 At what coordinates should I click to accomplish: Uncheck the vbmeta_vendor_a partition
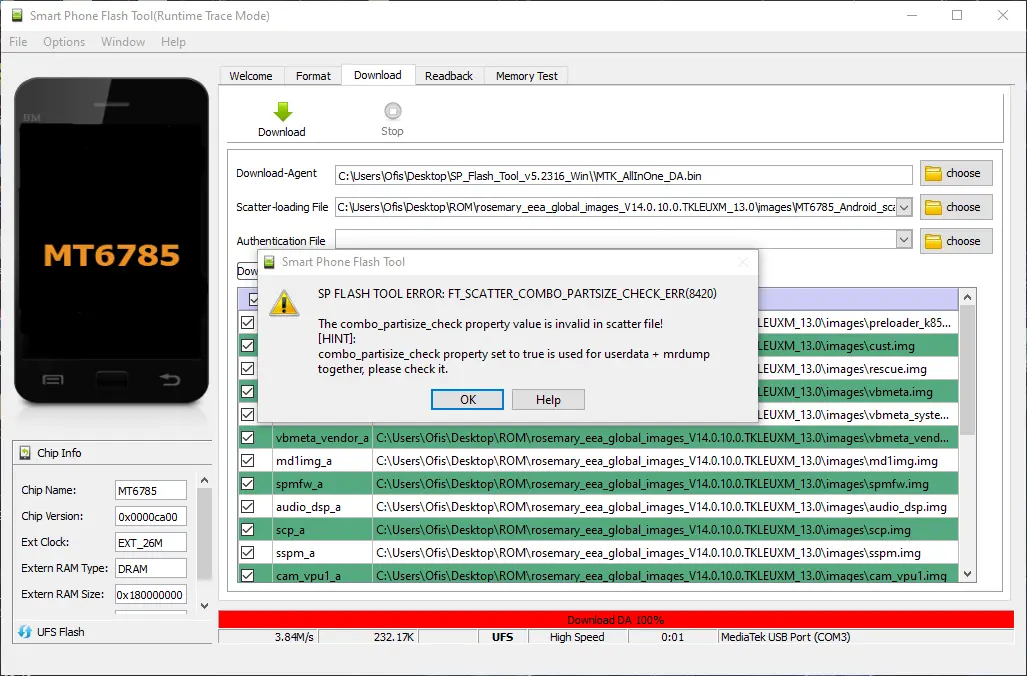(x=248, y=438)
